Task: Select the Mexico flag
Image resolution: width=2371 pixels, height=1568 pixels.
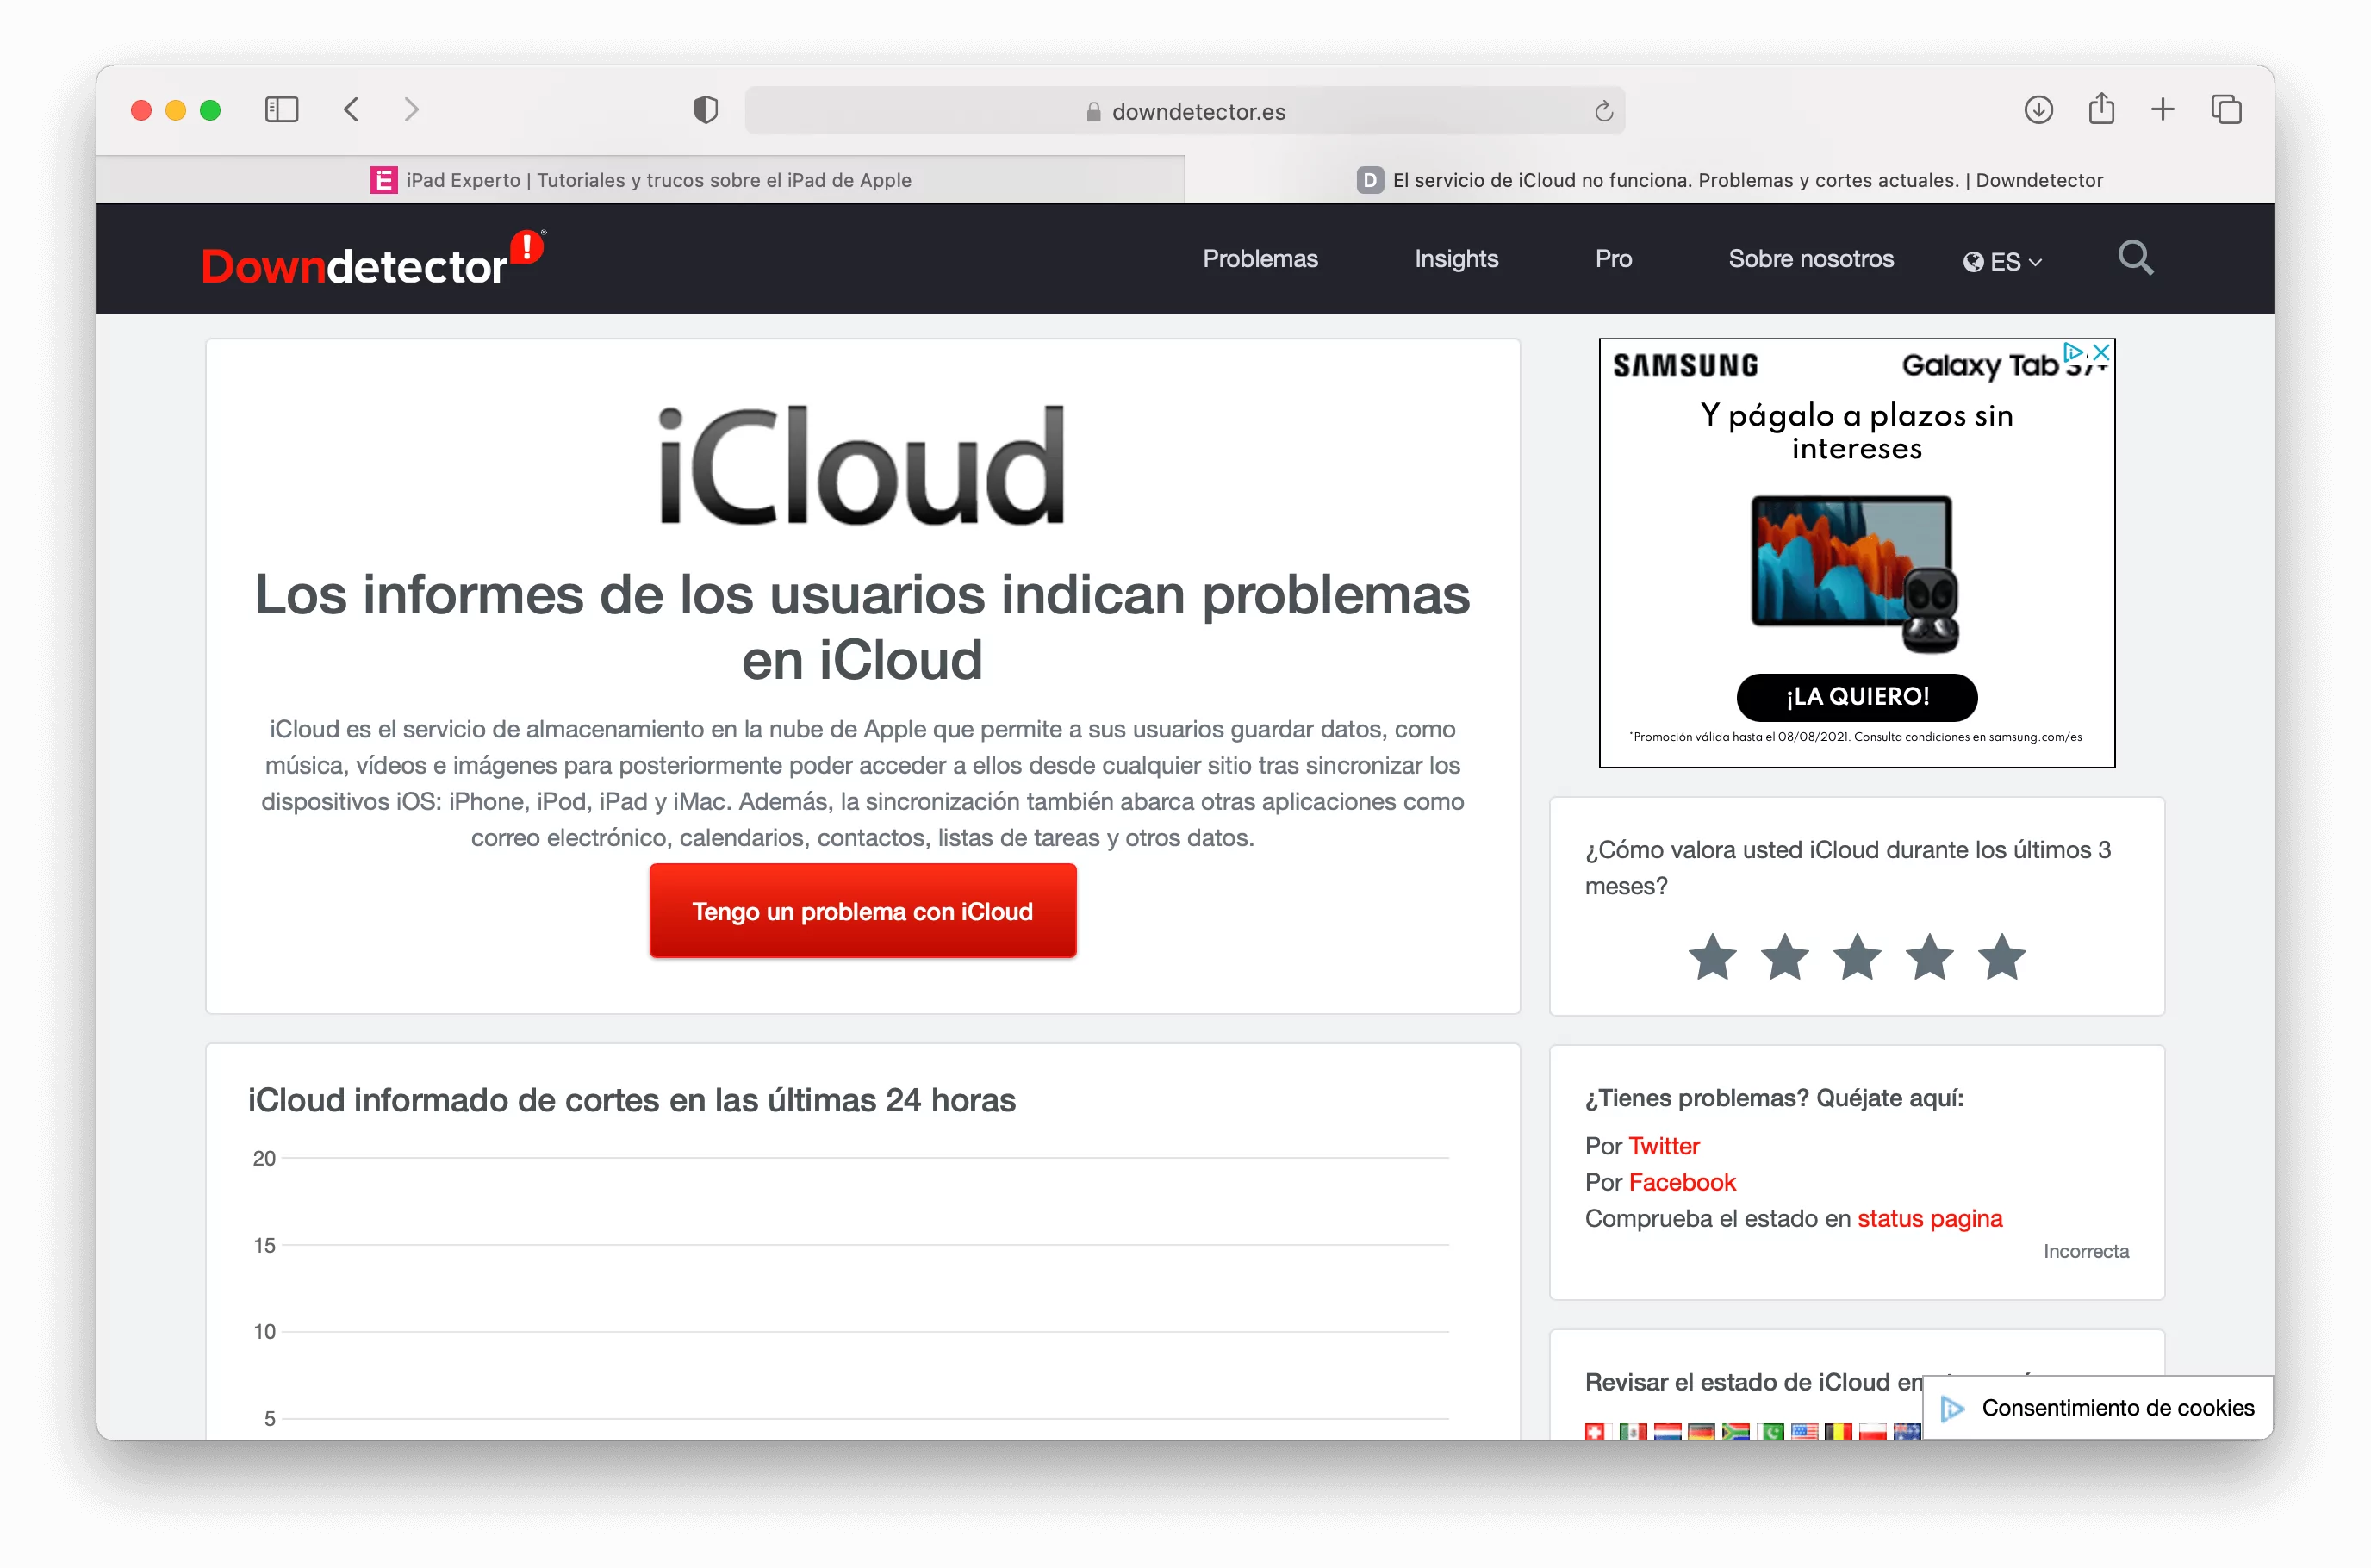Action: pos(1633,1431)
